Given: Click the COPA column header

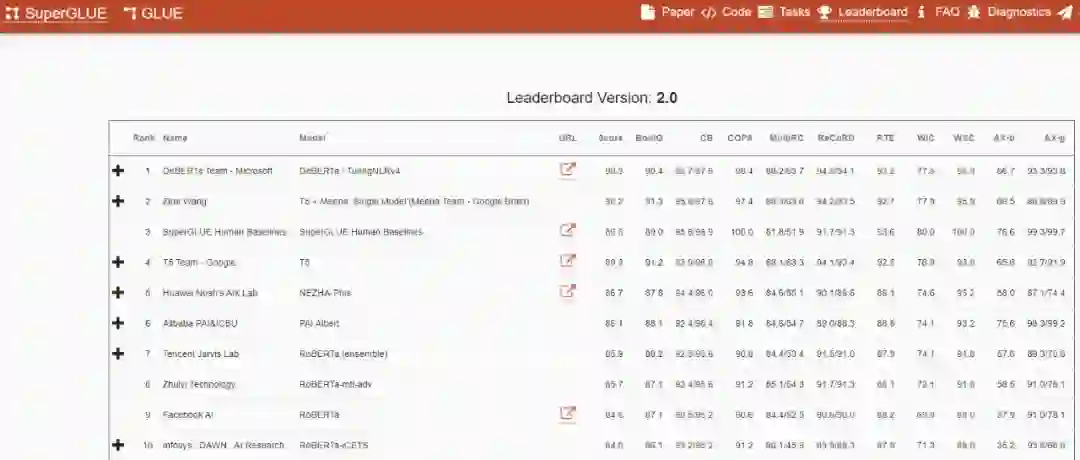Looking at the screenshot, I should tap(740, 138).
